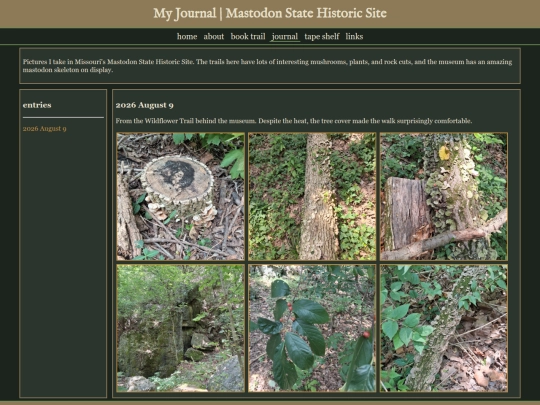540x405 pixels.
Task: Click the entries sidebar heading
Action: pos(37,105)
